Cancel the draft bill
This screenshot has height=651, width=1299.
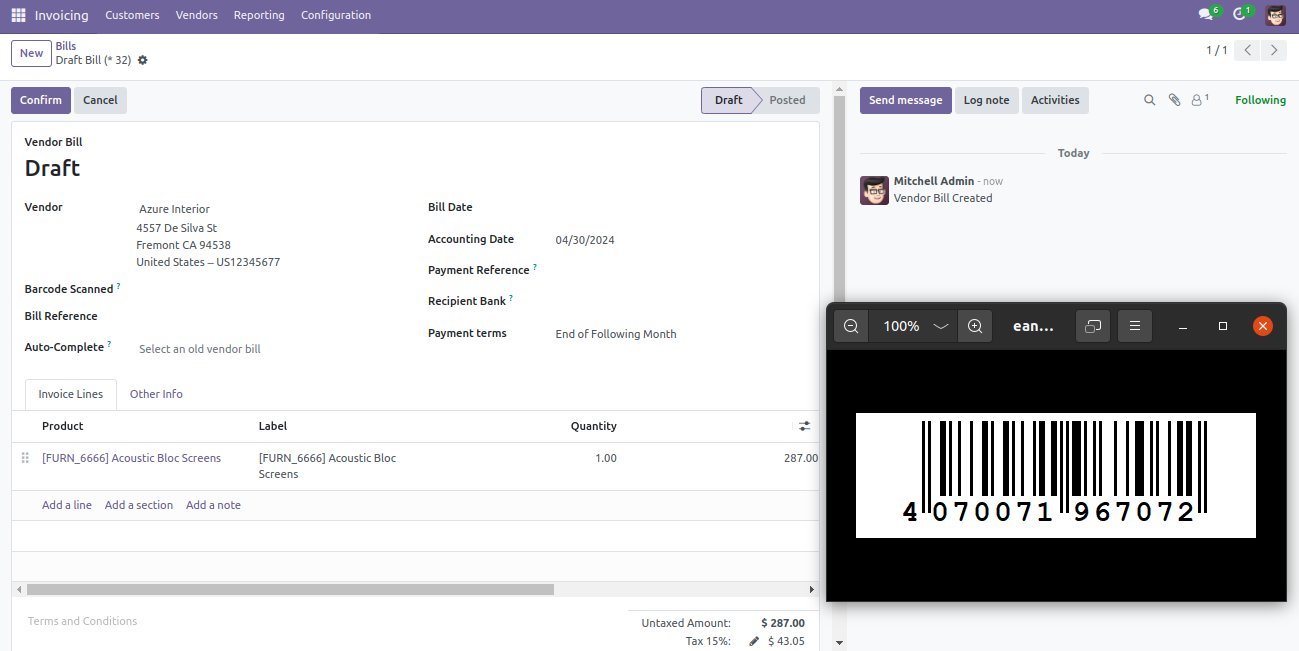coord(100,100)
